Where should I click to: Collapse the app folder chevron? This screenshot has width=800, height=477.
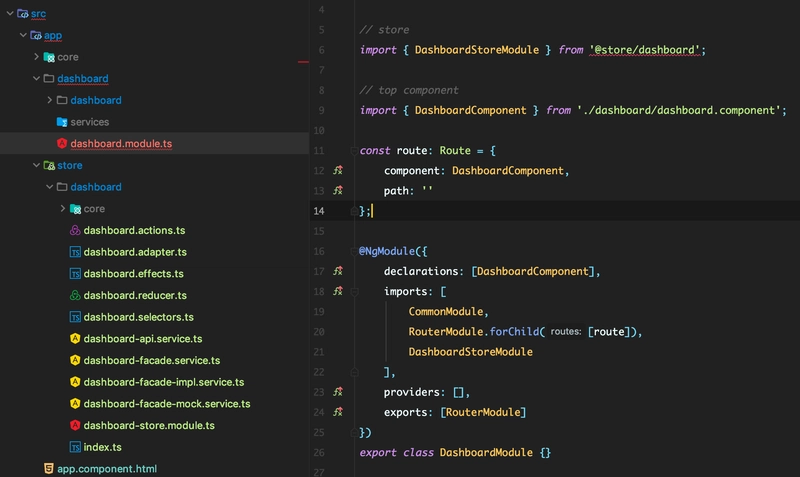pyautogui.click(x=23, y=35)
